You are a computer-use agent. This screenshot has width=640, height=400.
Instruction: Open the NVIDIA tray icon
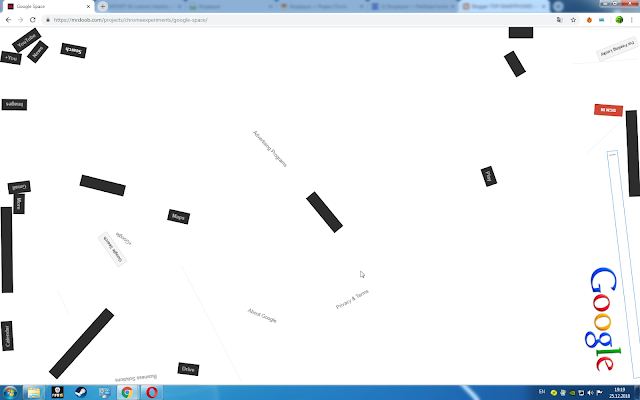point(572,393)
